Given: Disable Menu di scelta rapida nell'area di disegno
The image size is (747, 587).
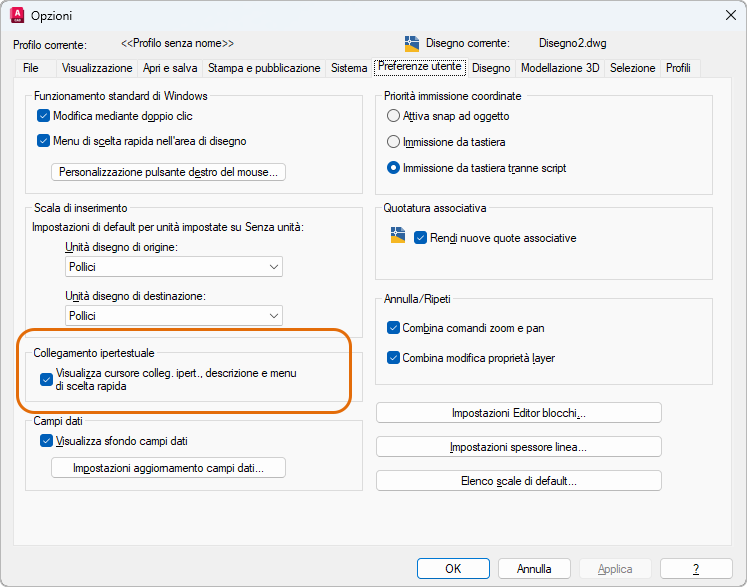Looking at the screenshot, I should click(43, 141).
